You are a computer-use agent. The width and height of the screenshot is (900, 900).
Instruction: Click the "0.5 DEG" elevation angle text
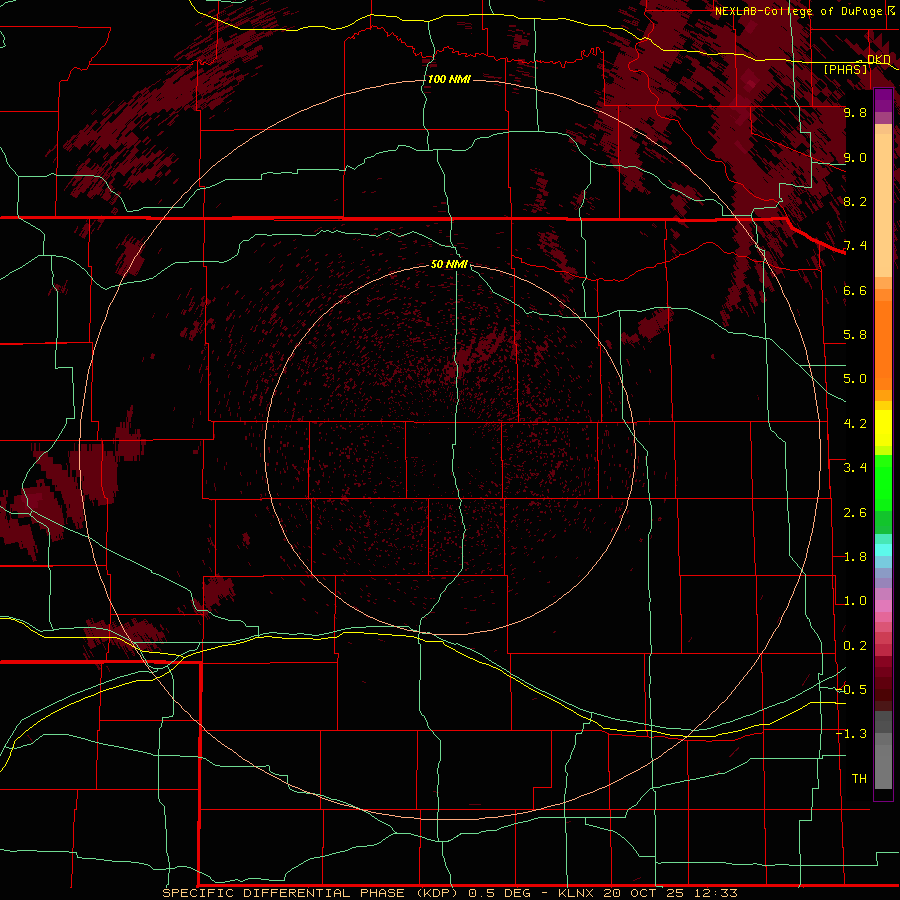coord(499,893)
